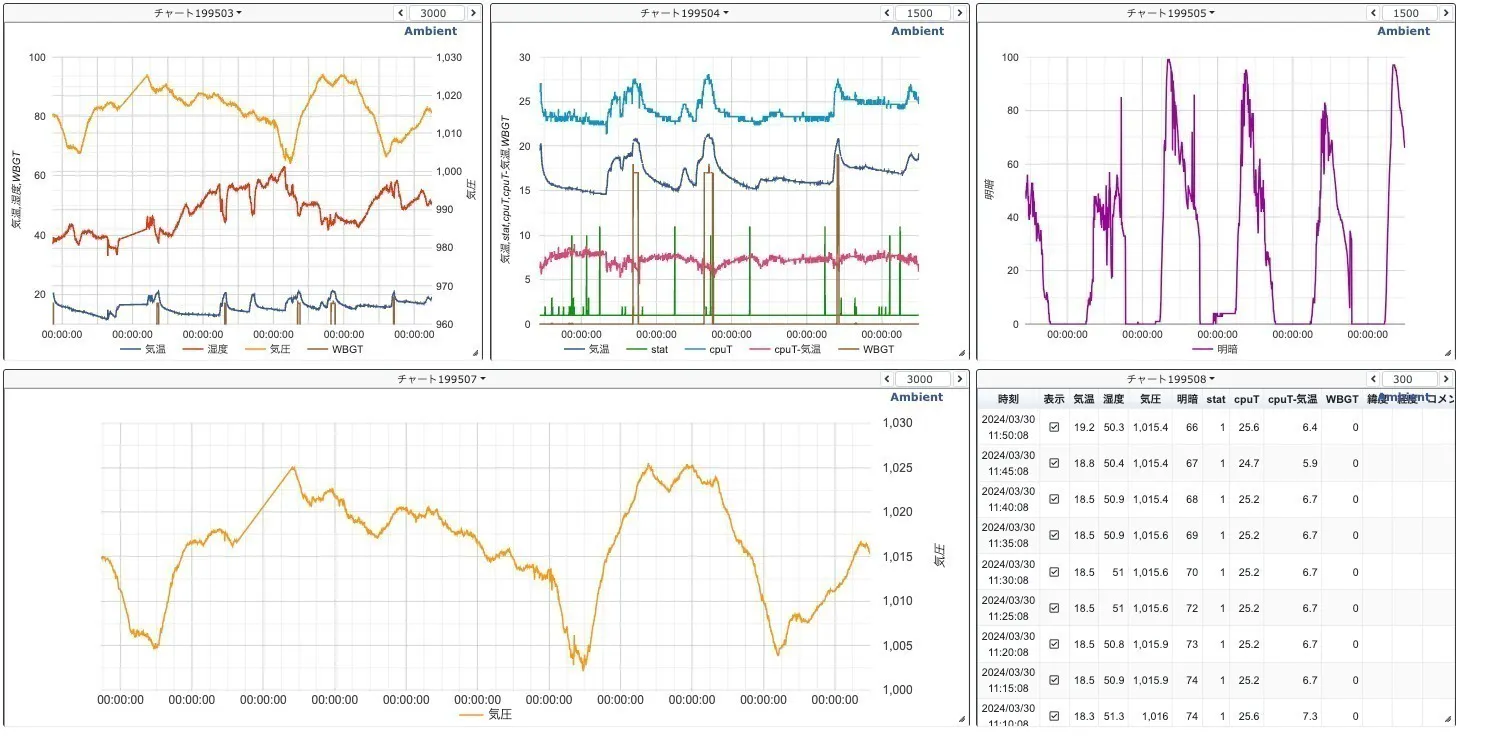The image size is (1485, 756).
Task: Toggle 表示 checkbox for 11:35:08 row
Action: click(1054, 535)
